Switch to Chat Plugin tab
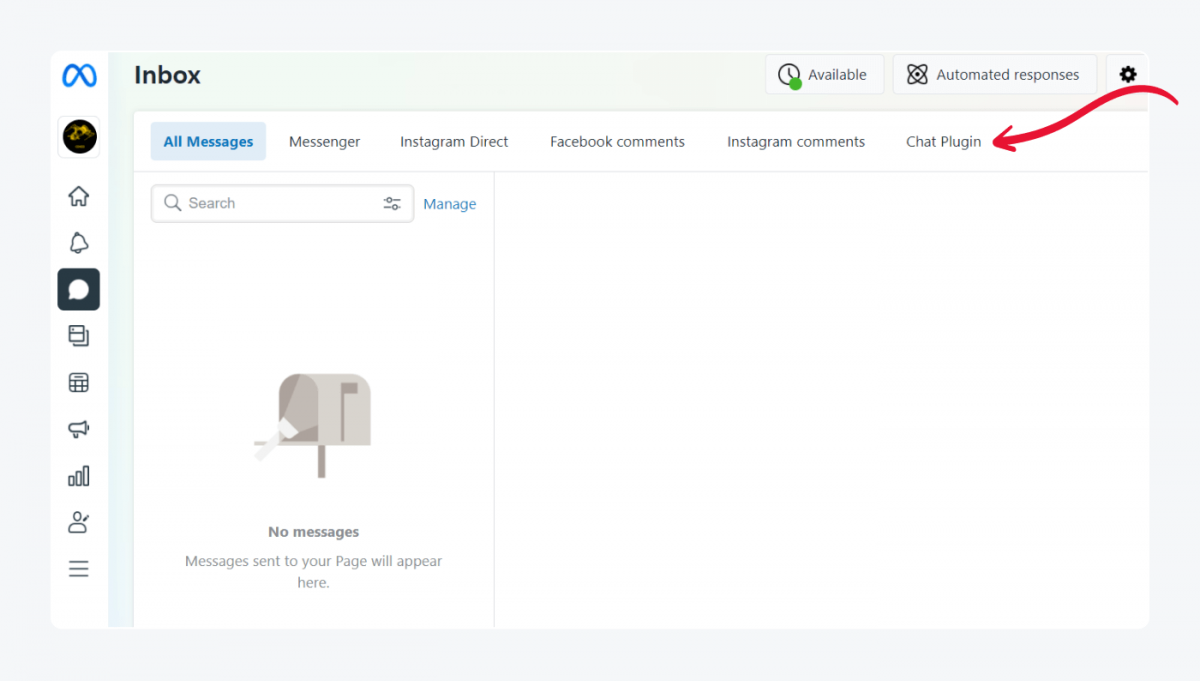This screenshot has width=1200, height=681. click(944, 142)
